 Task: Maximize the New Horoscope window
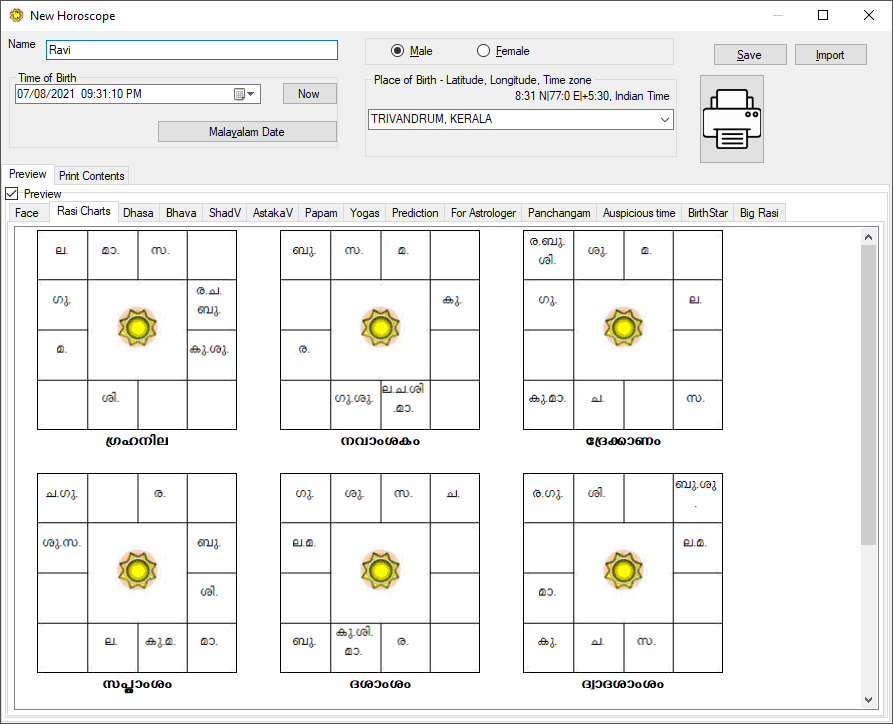click(x=823, y=15)
